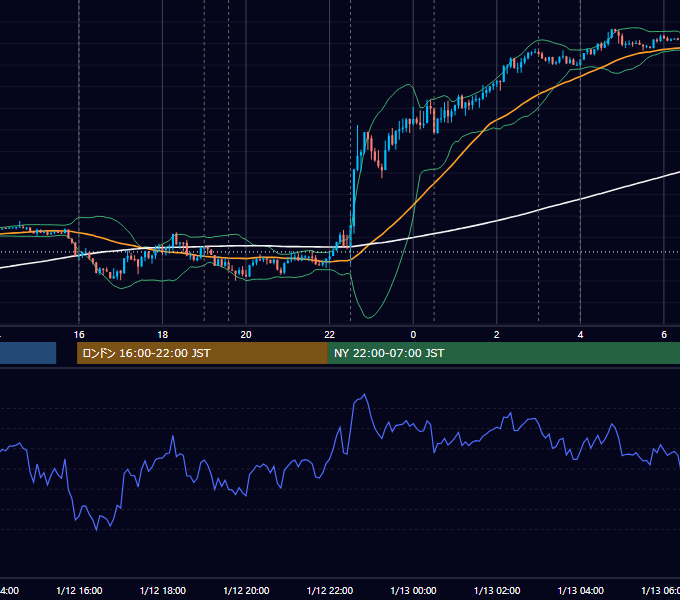This screenshot has height=600, width=680.
Task: Click the 1/12 22:00 date label
Action: (330, 590)
